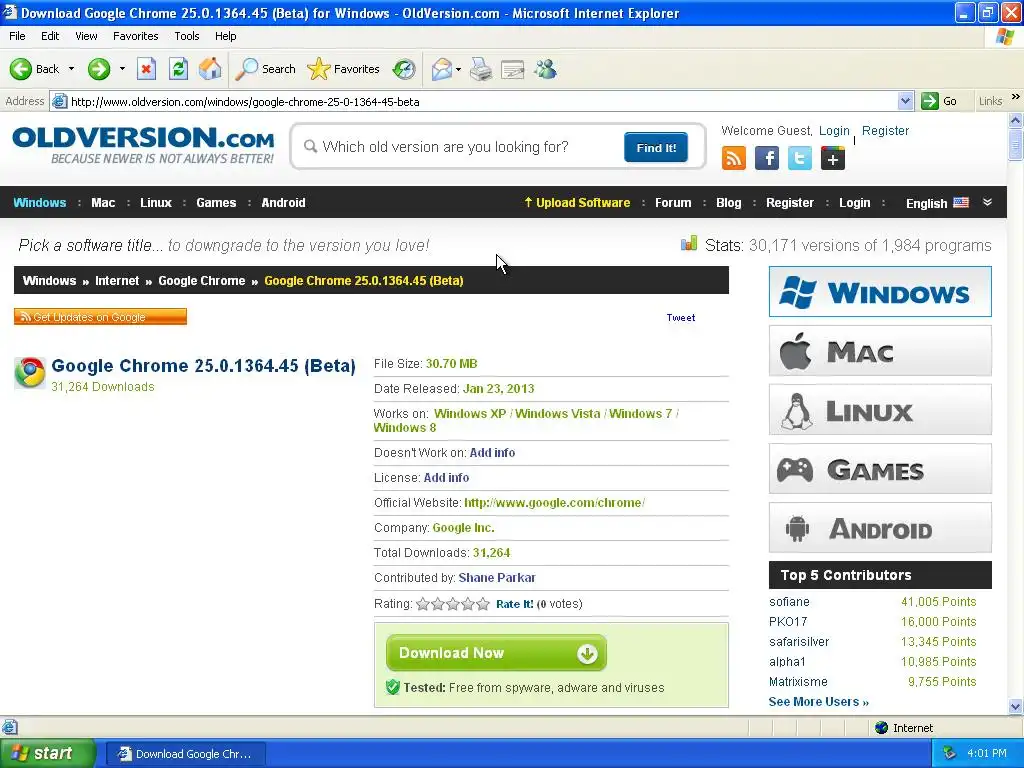Click Get Updates on Google button

coord(101,317)
